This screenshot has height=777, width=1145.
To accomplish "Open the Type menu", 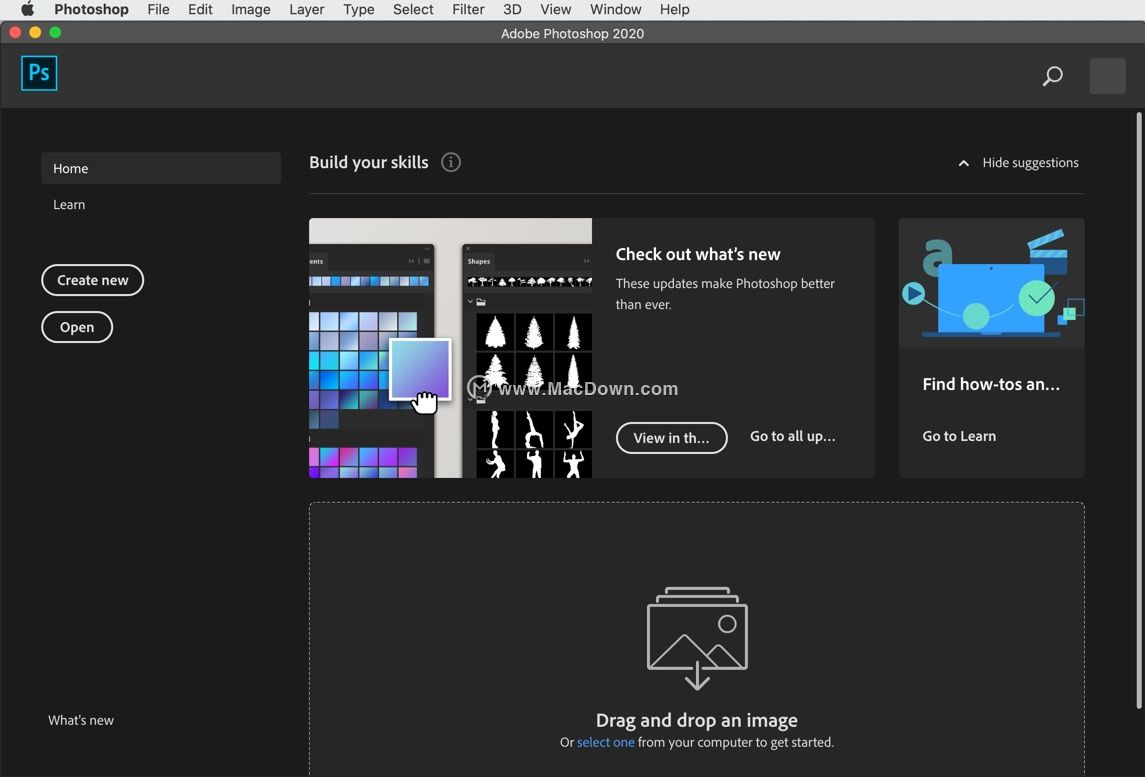I will [x=359, y=9].
